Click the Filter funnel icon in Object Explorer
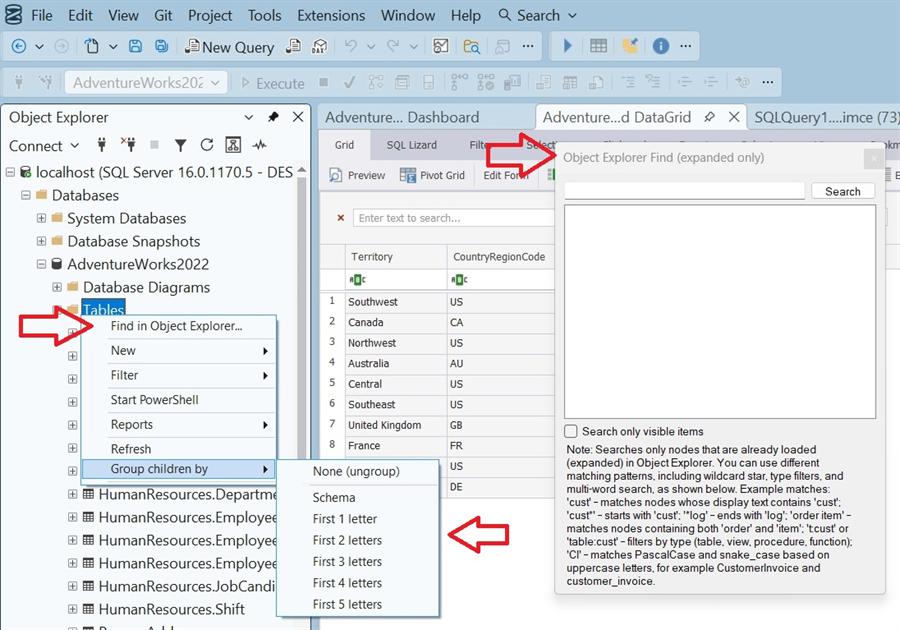This screenshot has height=630, width=900. [x=181, y=146]
